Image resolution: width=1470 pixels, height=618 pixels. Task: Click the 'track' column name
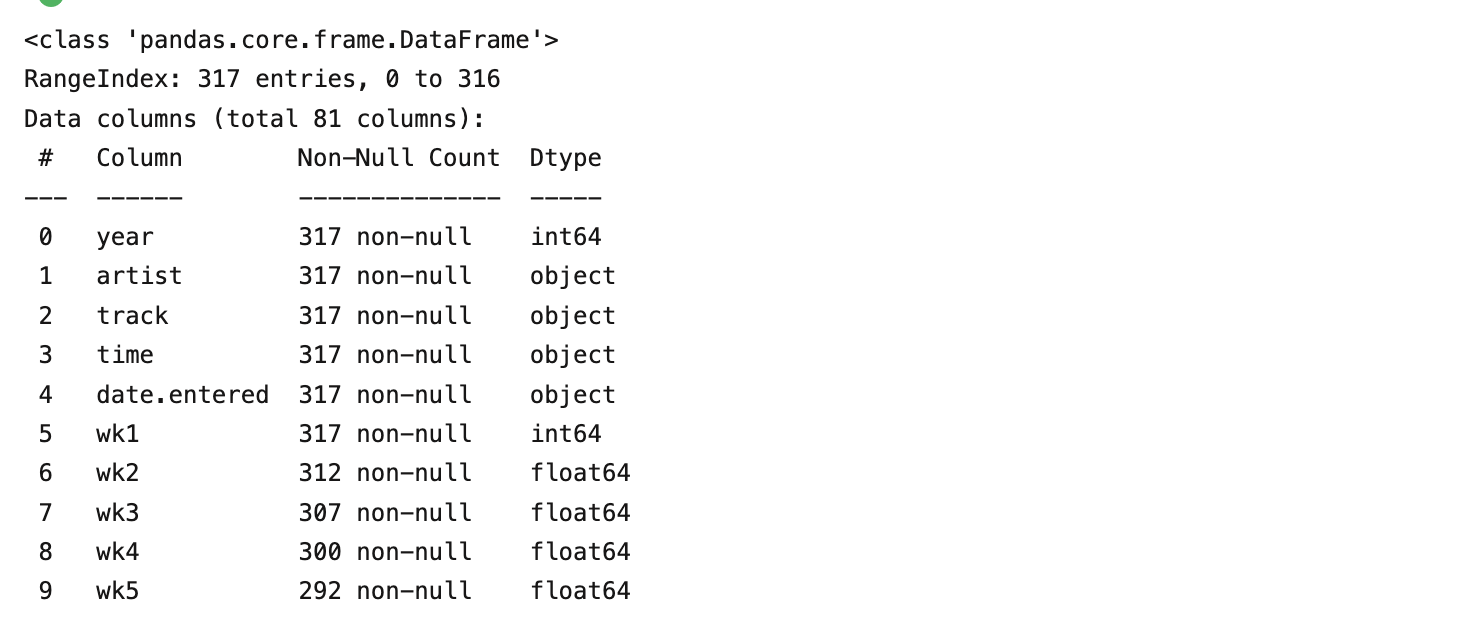click(132, 316)
